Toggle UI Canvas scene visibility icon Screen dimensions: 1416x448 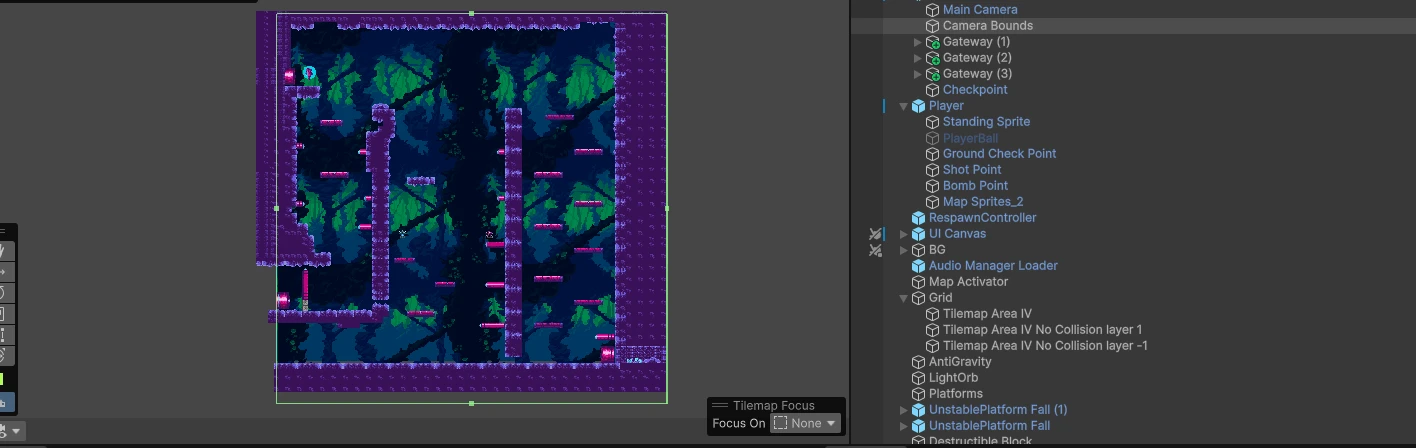click(875, 234)
